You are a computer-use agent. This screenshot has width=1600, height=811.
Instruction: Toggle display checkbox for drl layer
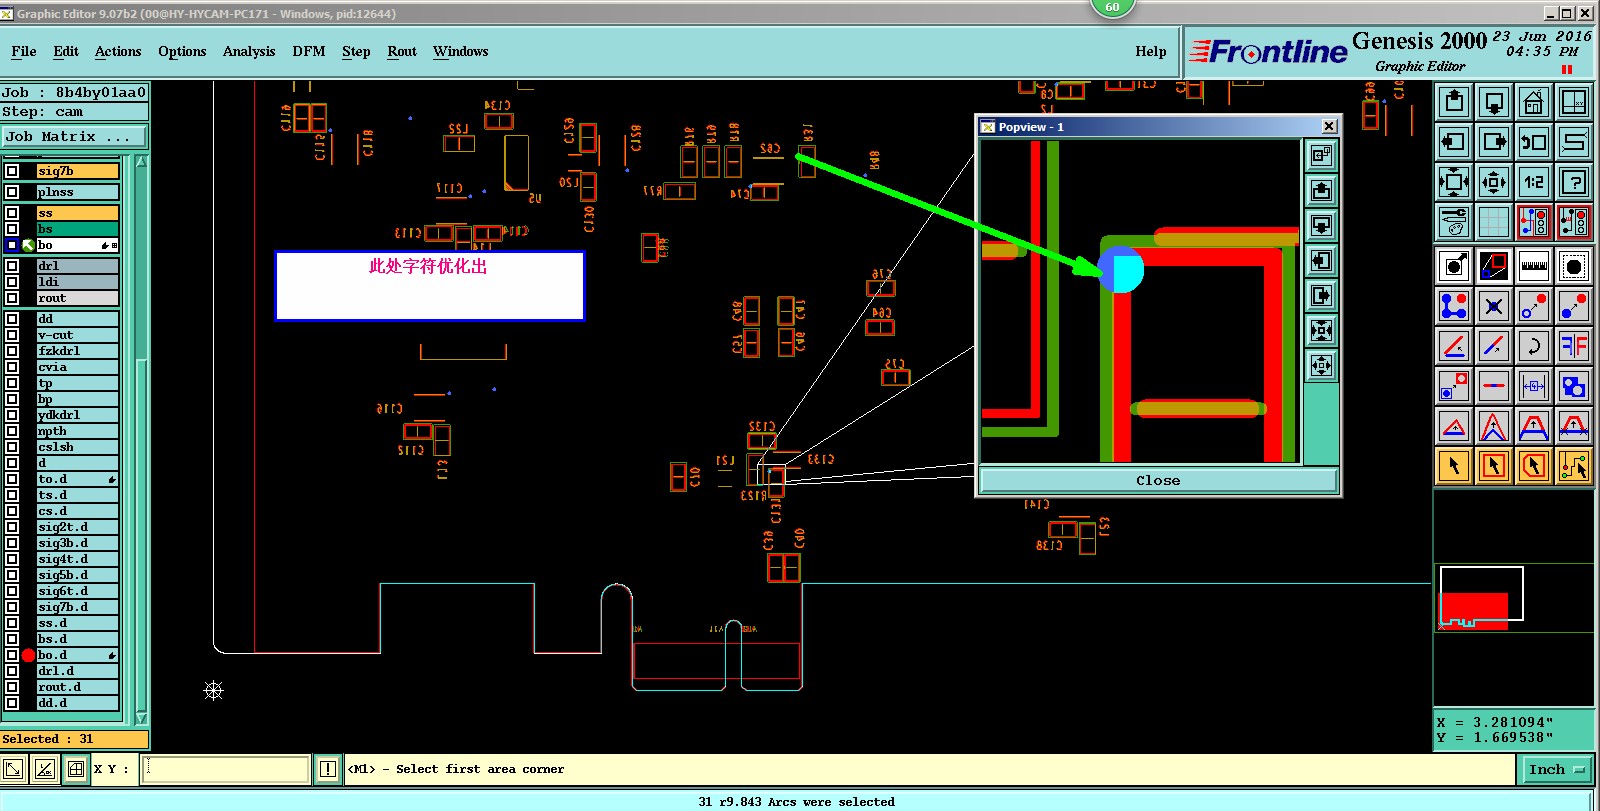[12, 266]
